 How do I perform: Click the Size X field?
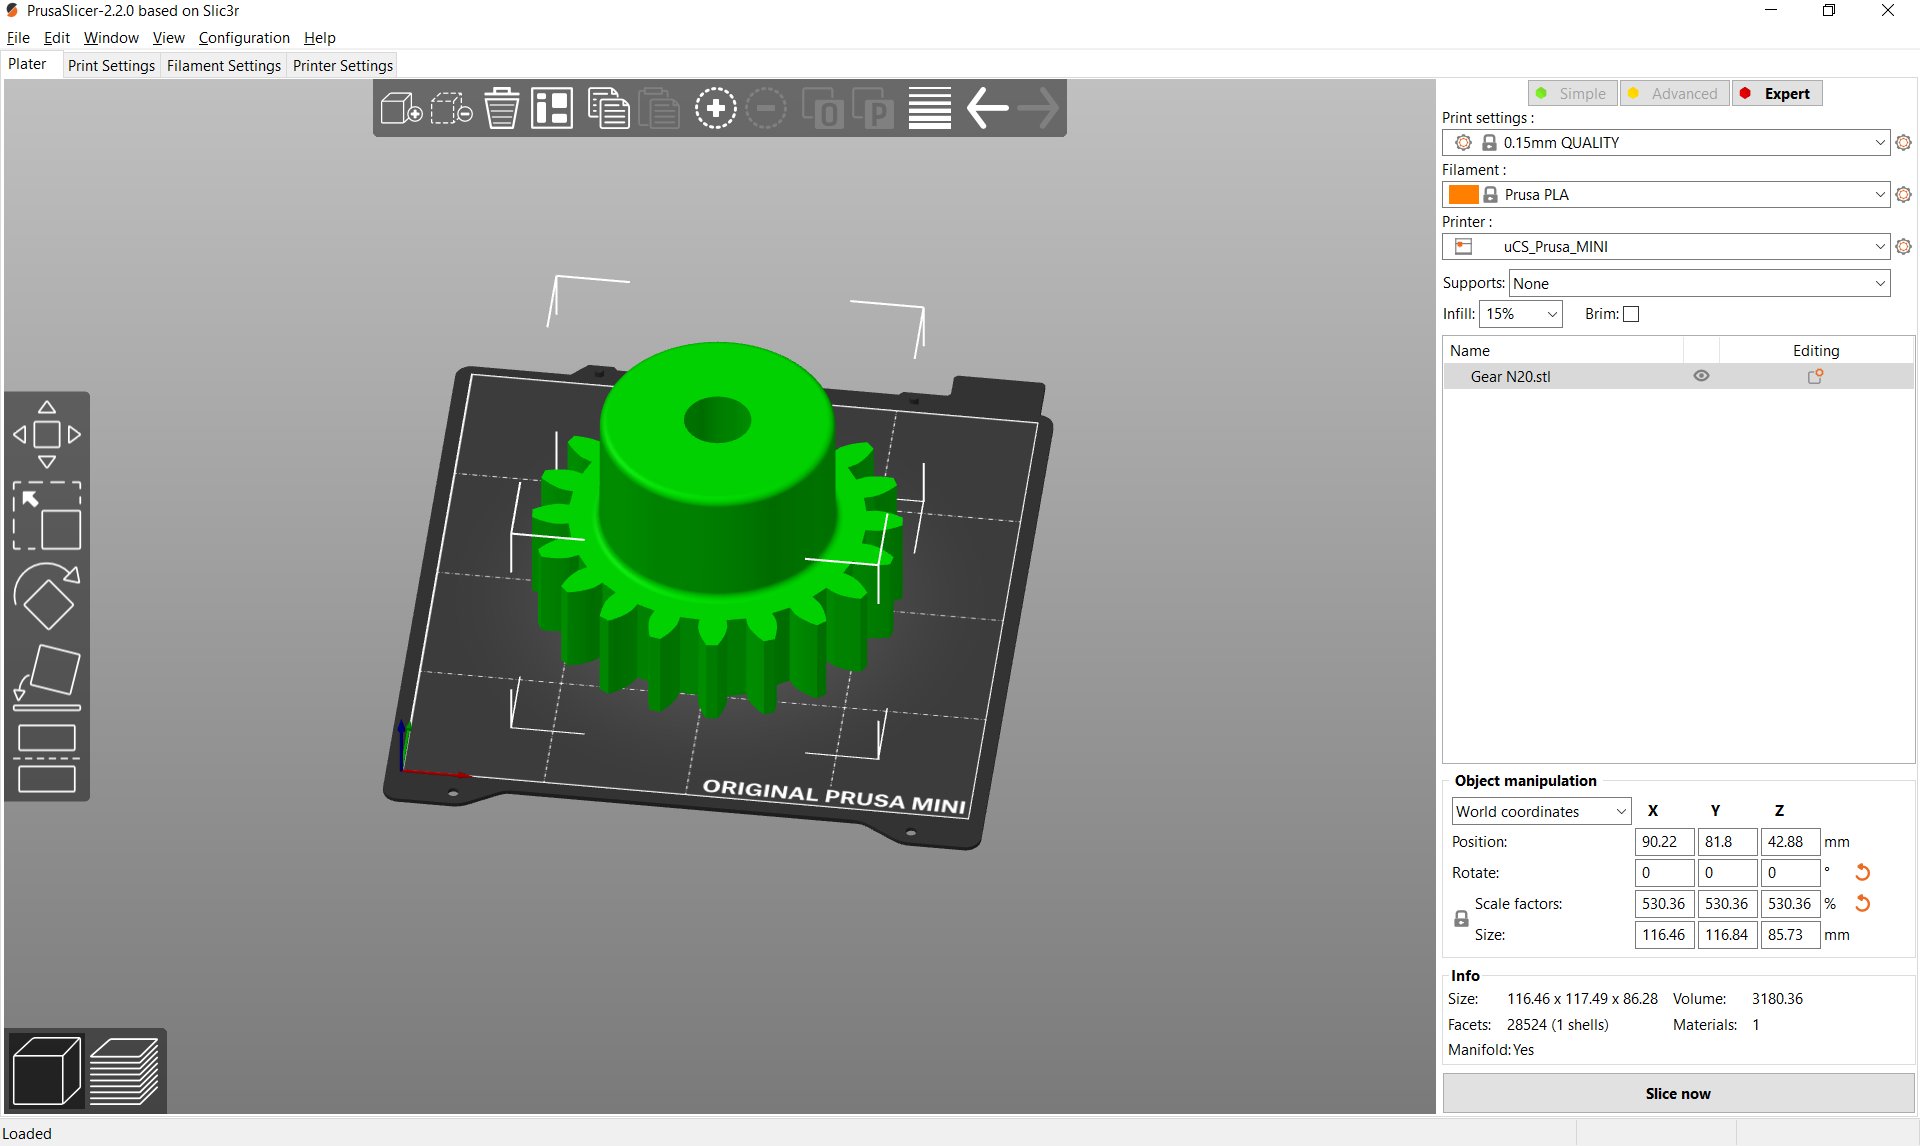[x=1664, y=935]
